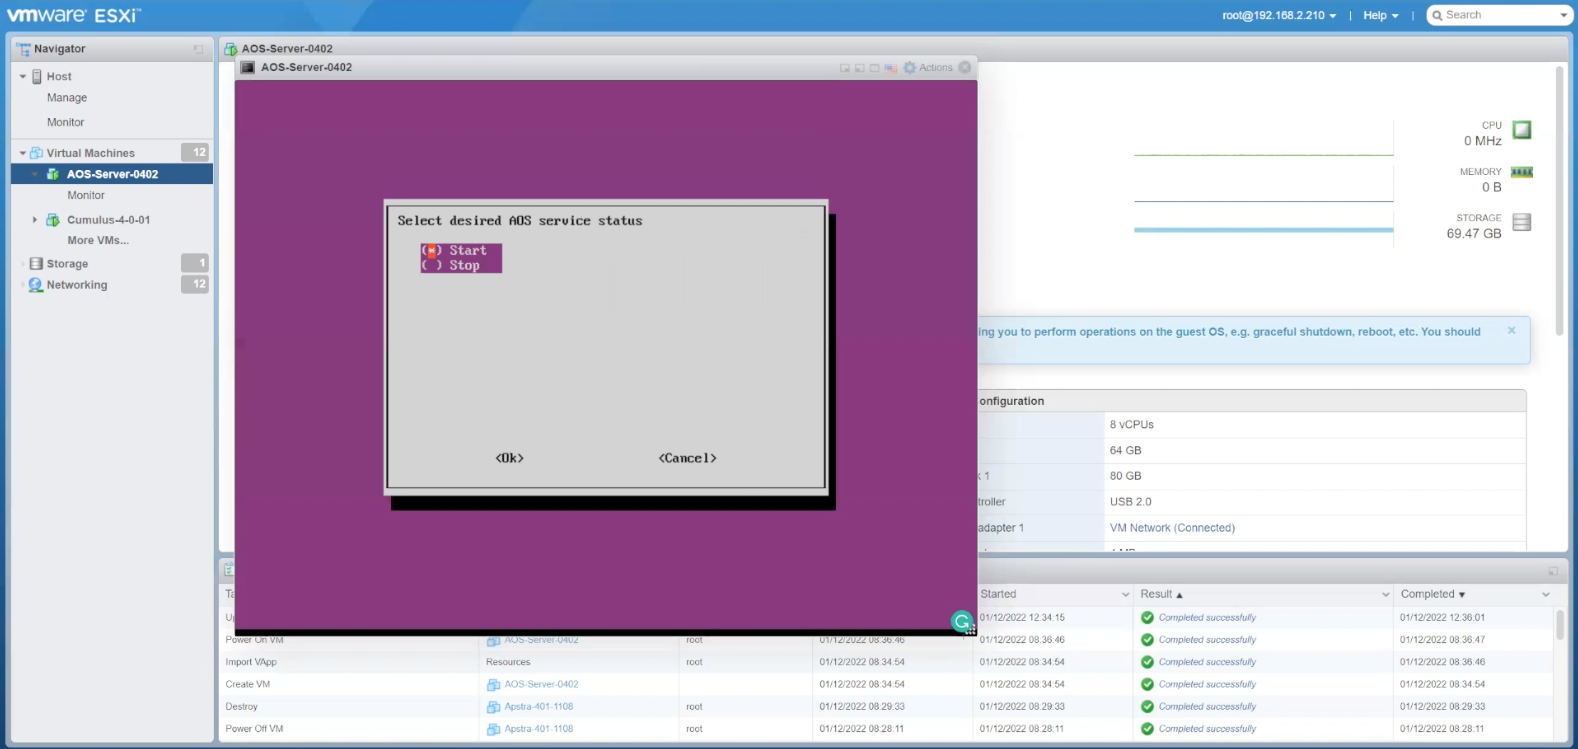Screen dimensions: 1578x749
Task: Select the Start radio option
Action: click(432, 251)
